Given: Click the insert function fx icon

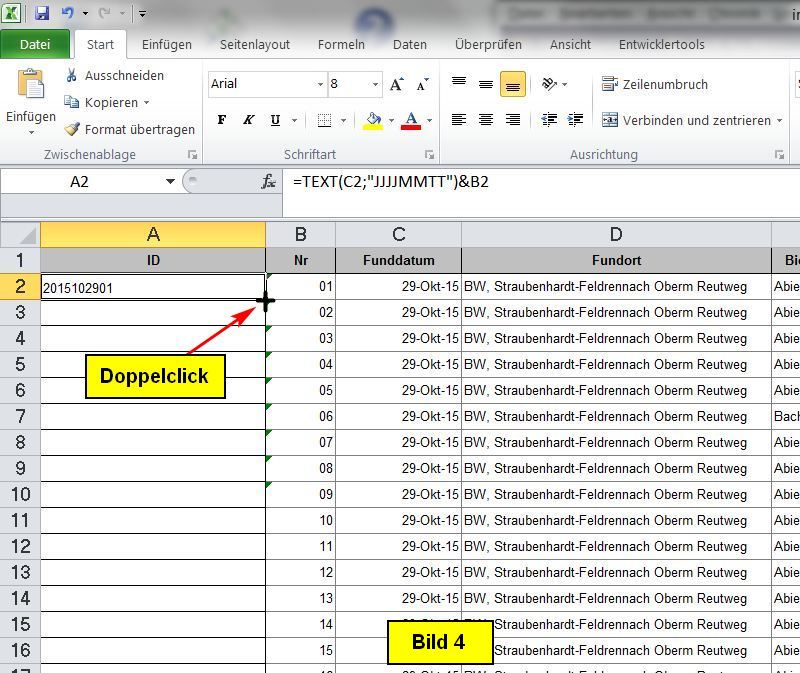Looking at the screenshot, I should pyautogui.click(x=268, y=181).
